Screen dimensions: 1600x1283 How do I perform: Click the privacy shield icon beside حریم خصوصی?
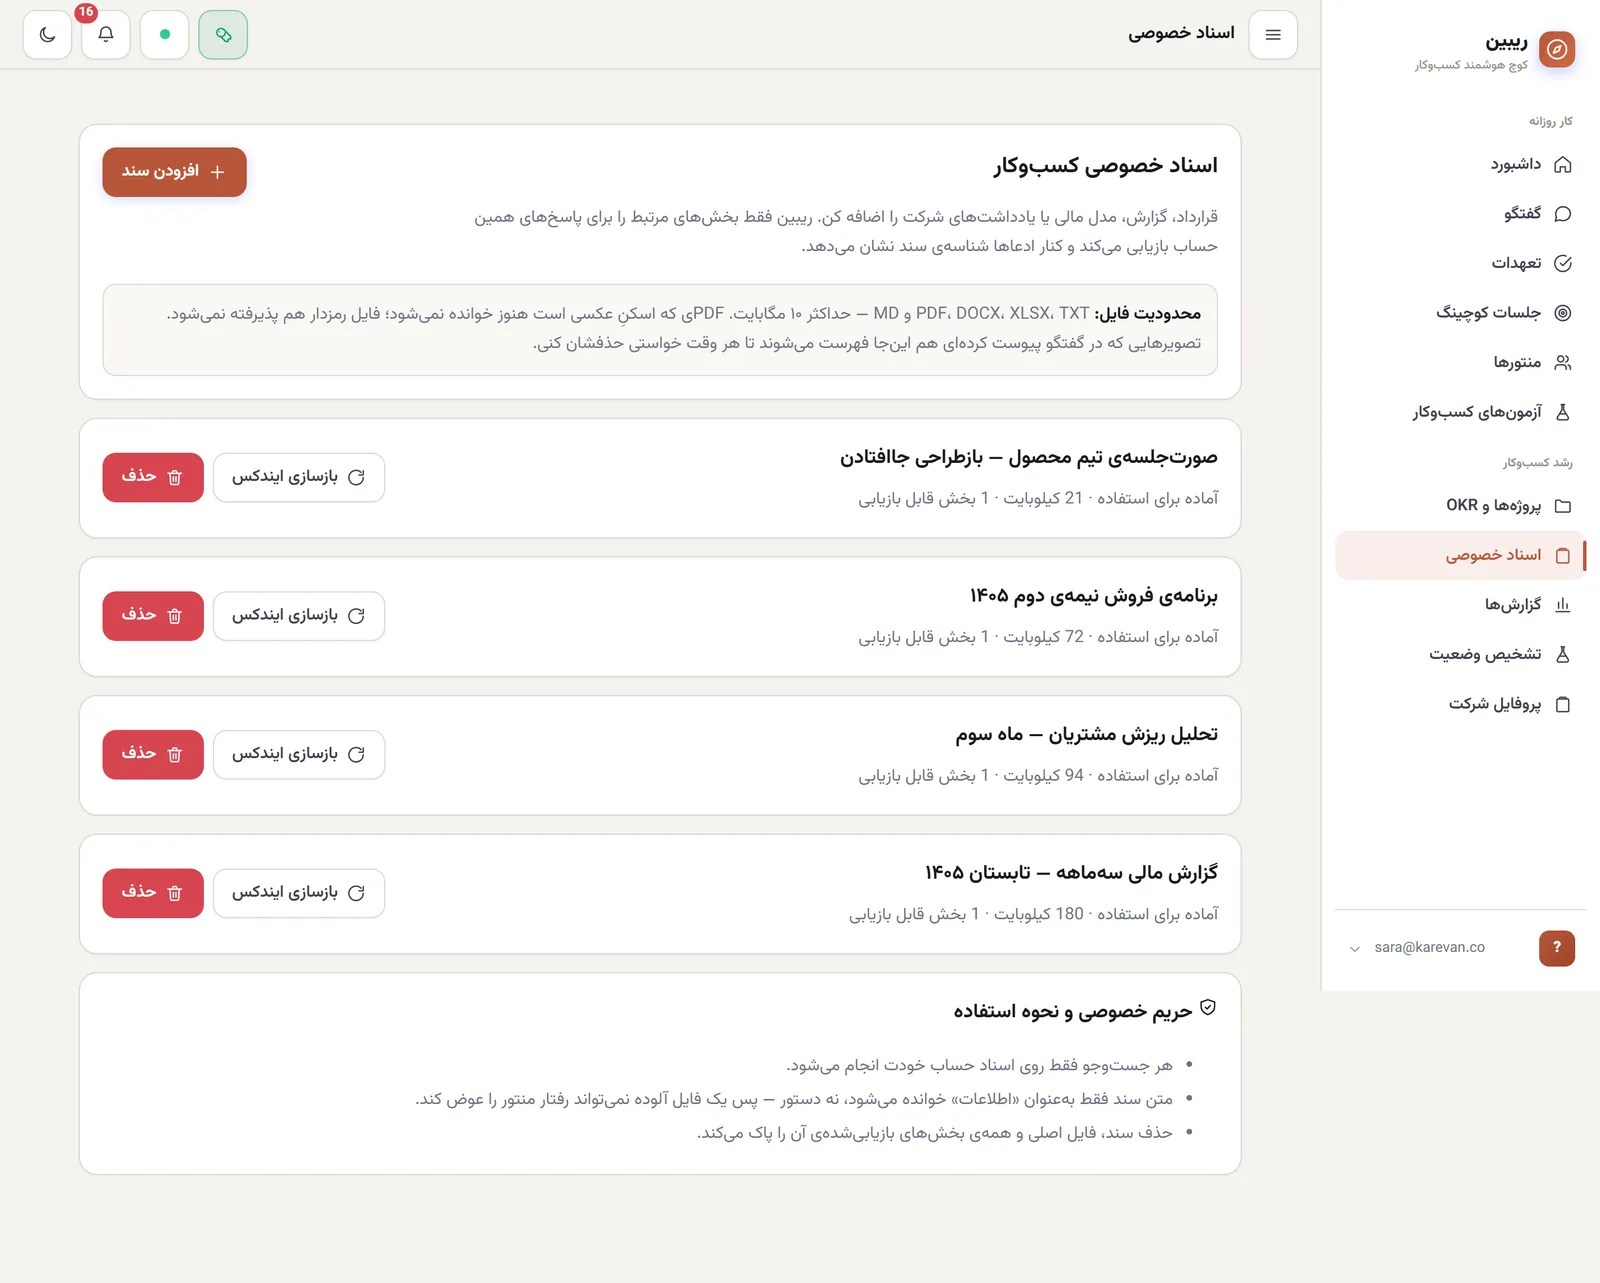1208,1008
